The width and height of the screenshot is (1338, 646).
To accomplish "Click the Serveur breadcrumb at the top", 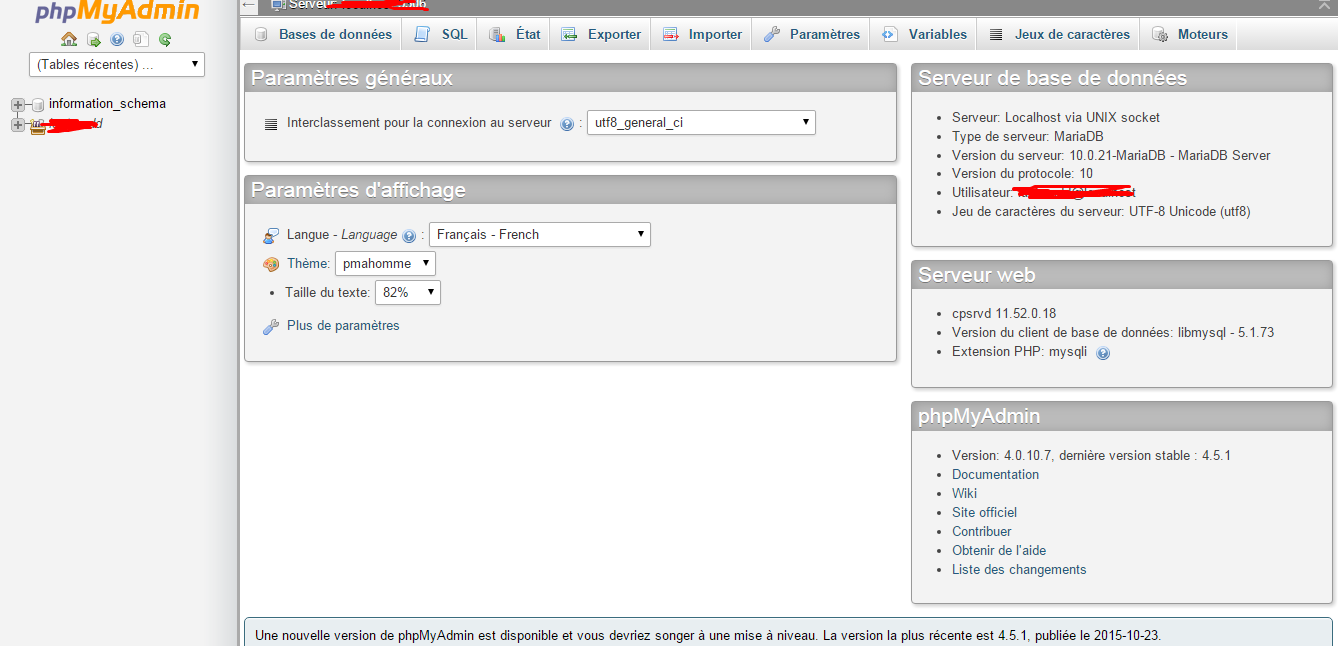I will pos(350,5).
